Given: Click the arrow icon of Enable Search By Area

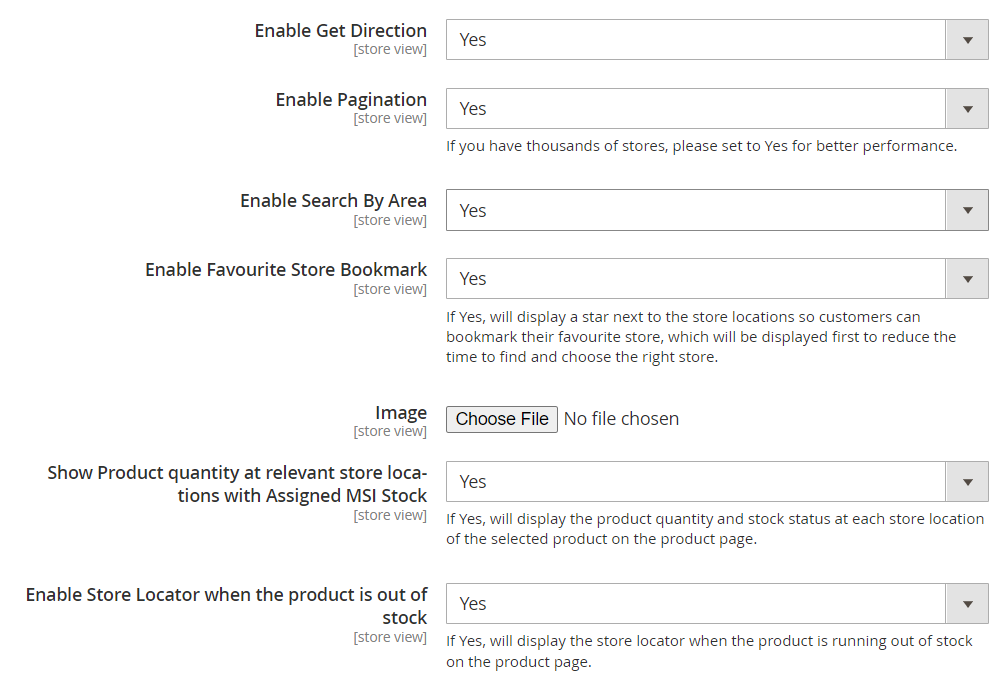Looking at the screenshot, I should [x=967, y=210].
